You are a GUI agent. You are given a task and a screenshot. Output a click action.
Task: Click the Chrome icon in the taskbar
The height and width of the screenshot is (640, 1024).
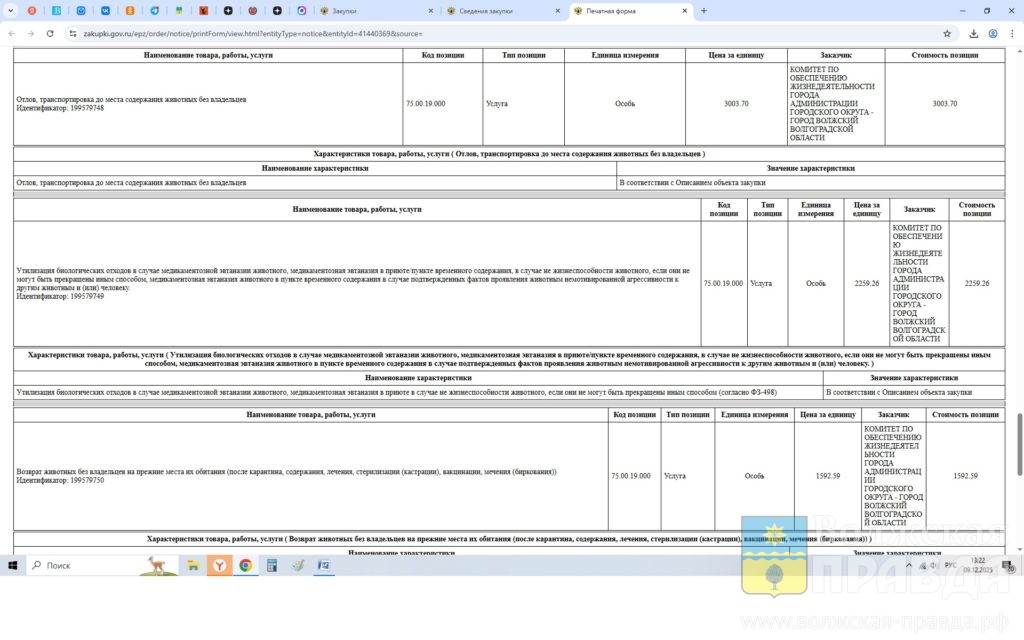pos(245,565)
